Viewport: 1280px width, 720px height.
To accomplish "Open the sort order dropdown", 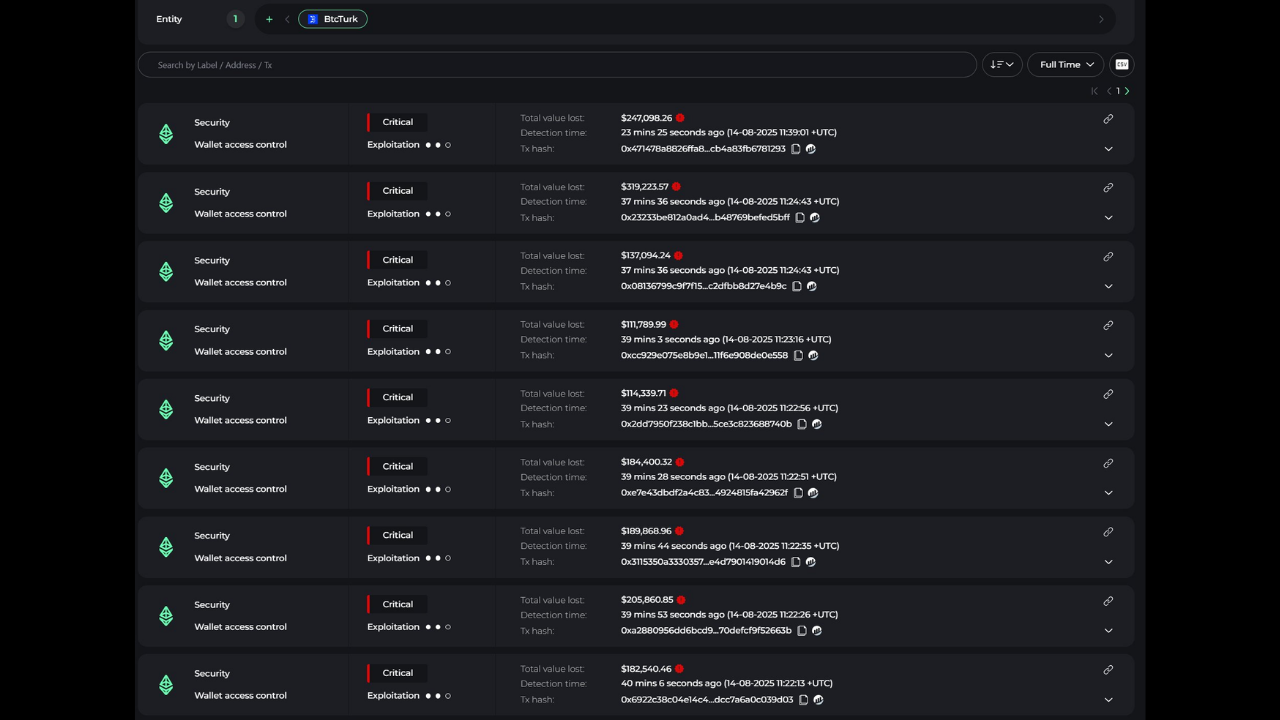I will coord(1002,64).
